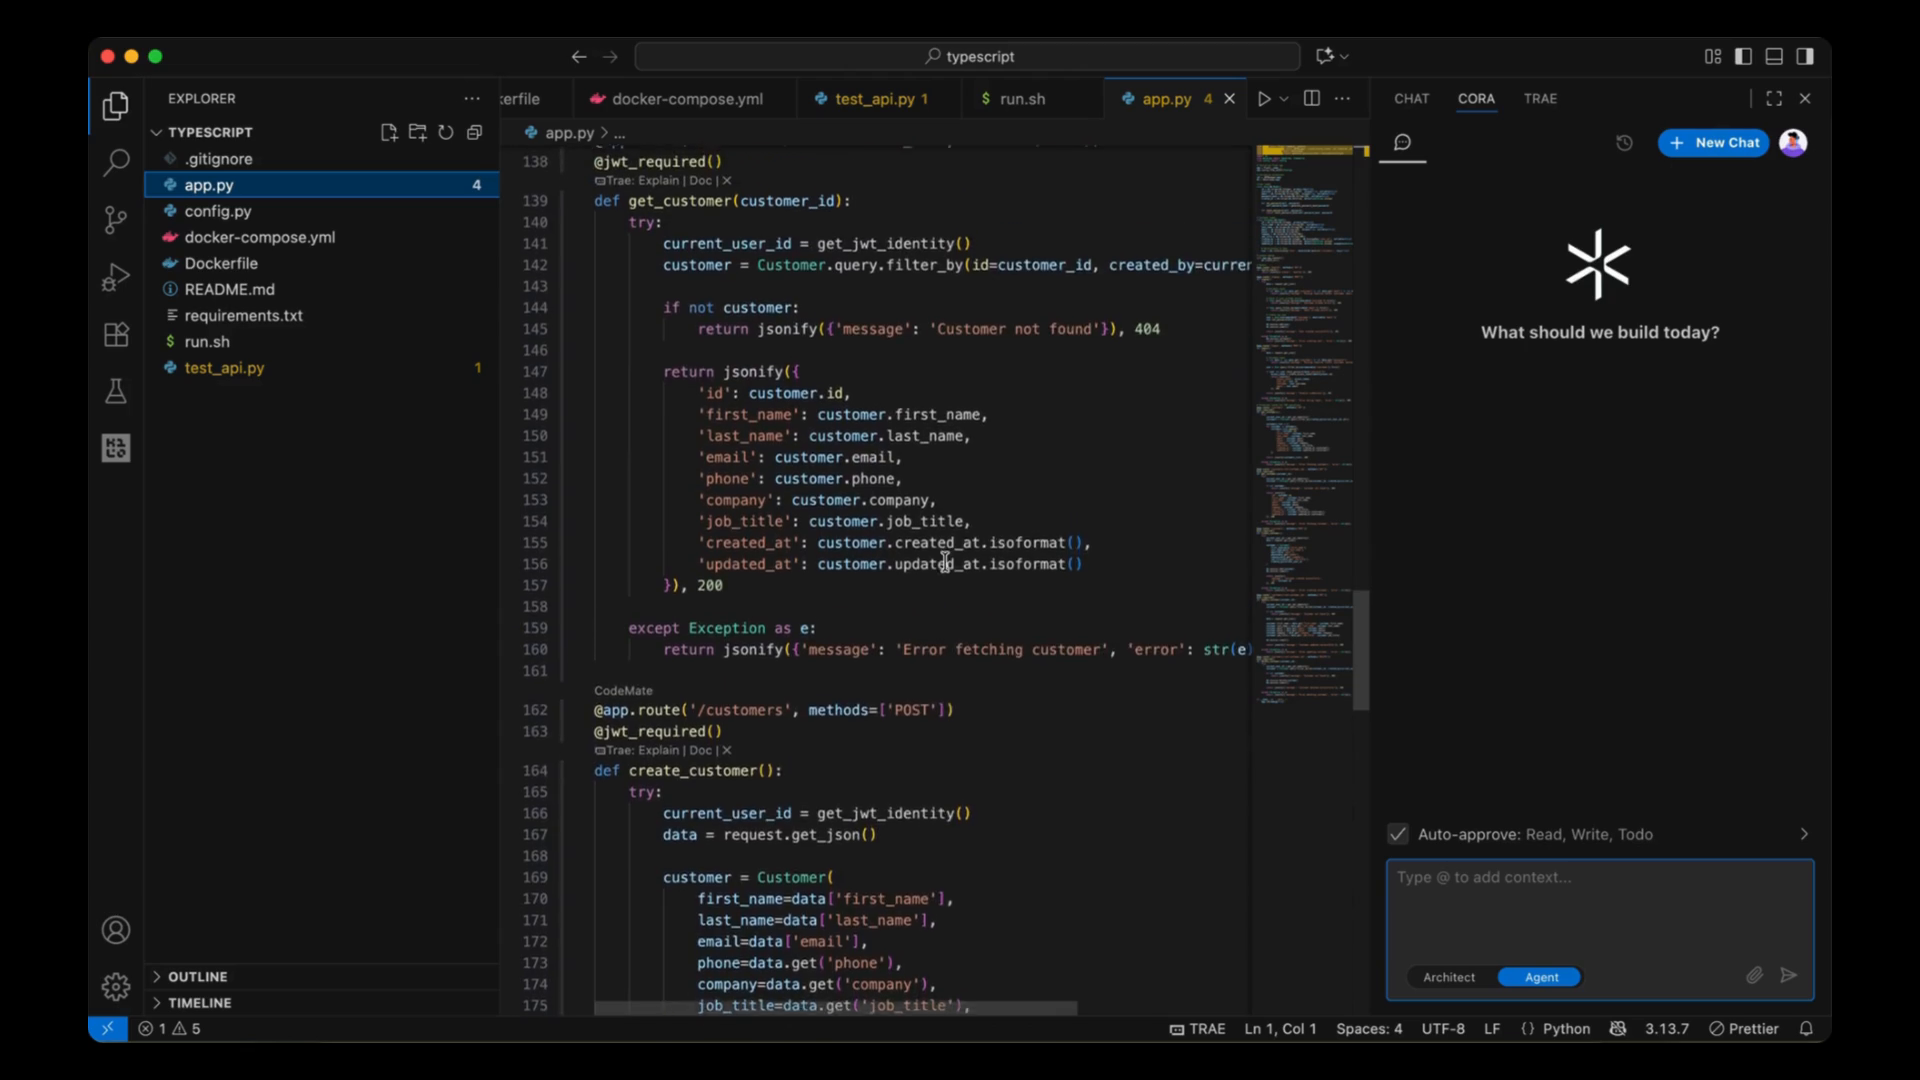
Task: Create a new file in the explorer
Action: 389,131
